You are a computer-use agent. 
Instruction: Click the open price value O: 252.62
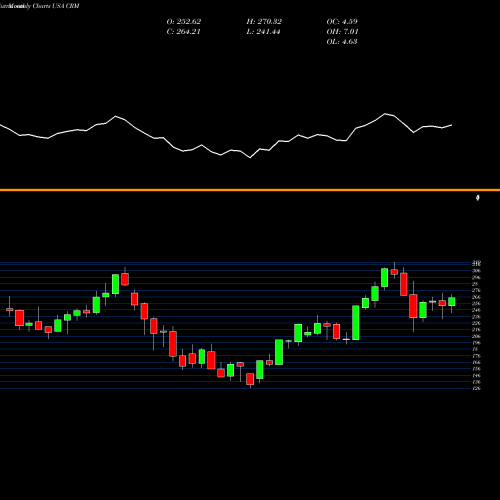click(184, 22)
